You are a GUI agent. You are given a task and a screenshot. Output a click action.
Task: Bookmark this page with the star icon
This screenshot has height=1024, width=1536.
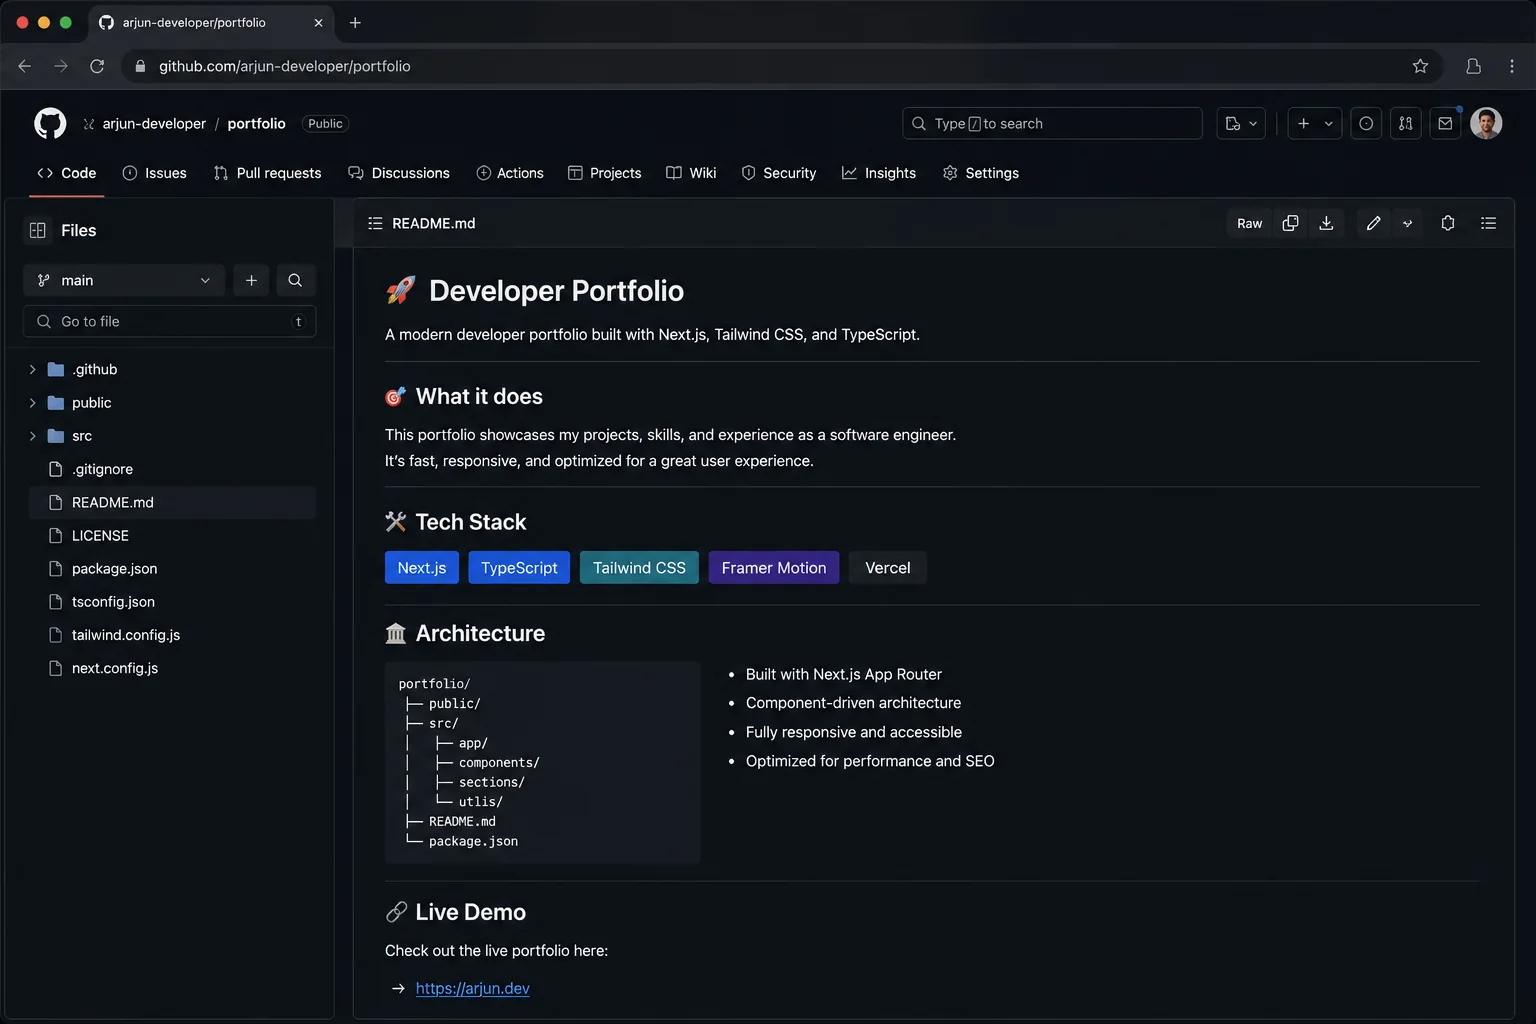1420,66
